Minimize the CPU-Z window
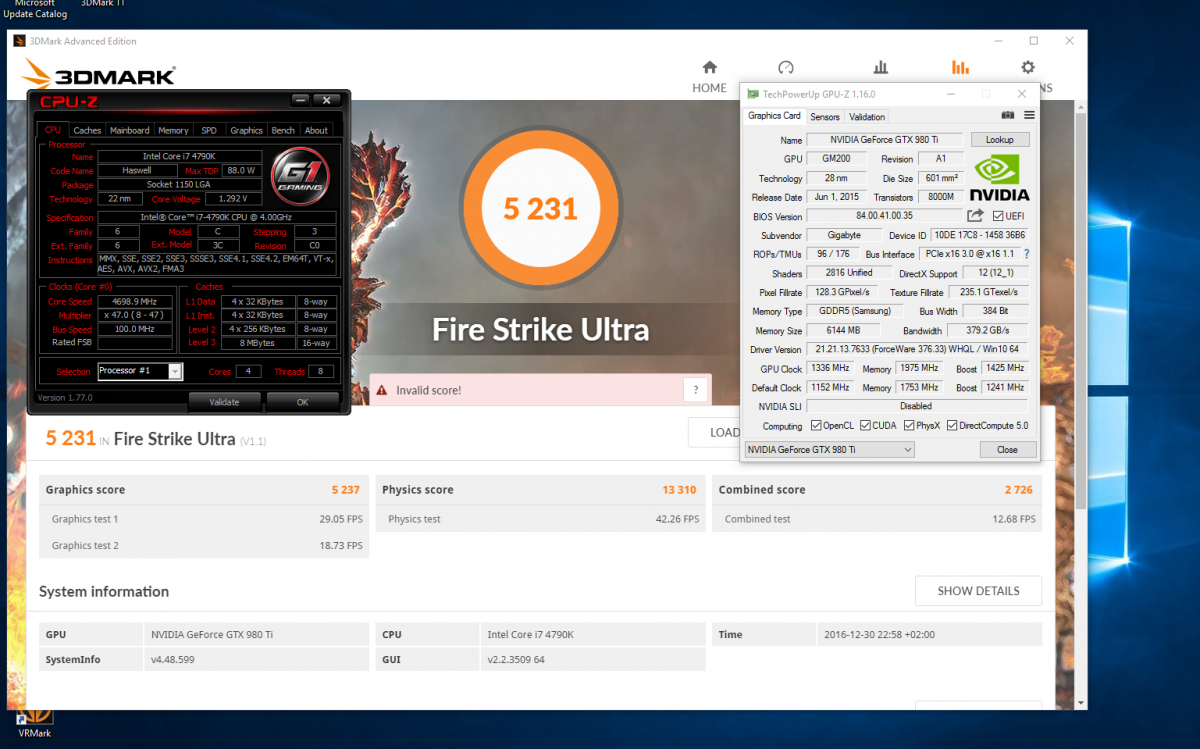 (300, 100)
